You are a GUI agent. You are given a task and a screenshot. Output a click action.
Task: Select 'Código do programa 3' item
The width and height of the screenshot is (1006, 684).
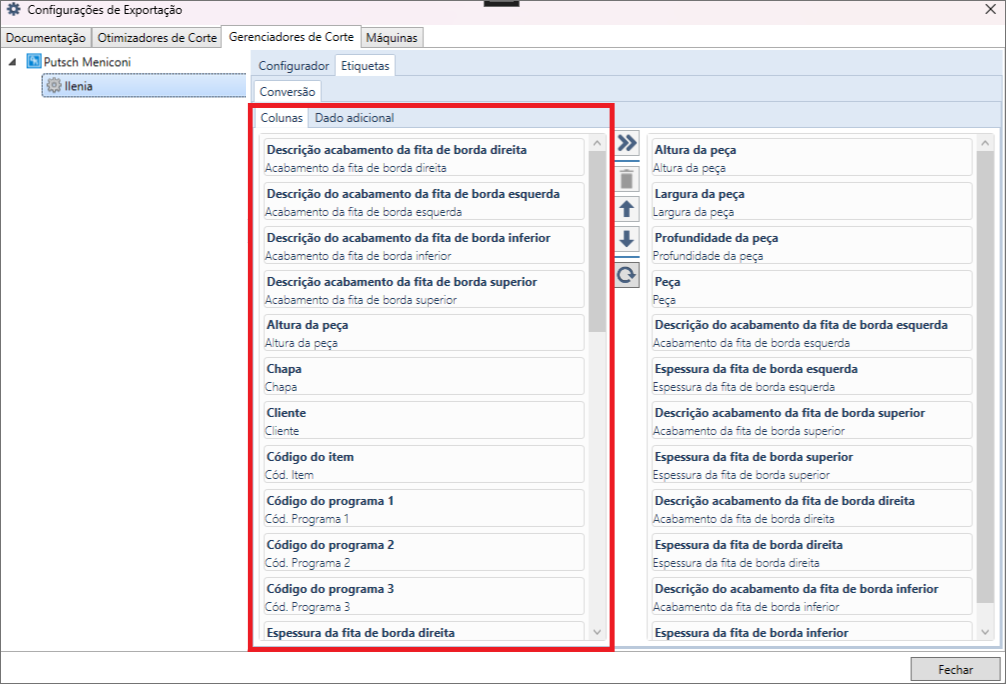coord(423,597)
